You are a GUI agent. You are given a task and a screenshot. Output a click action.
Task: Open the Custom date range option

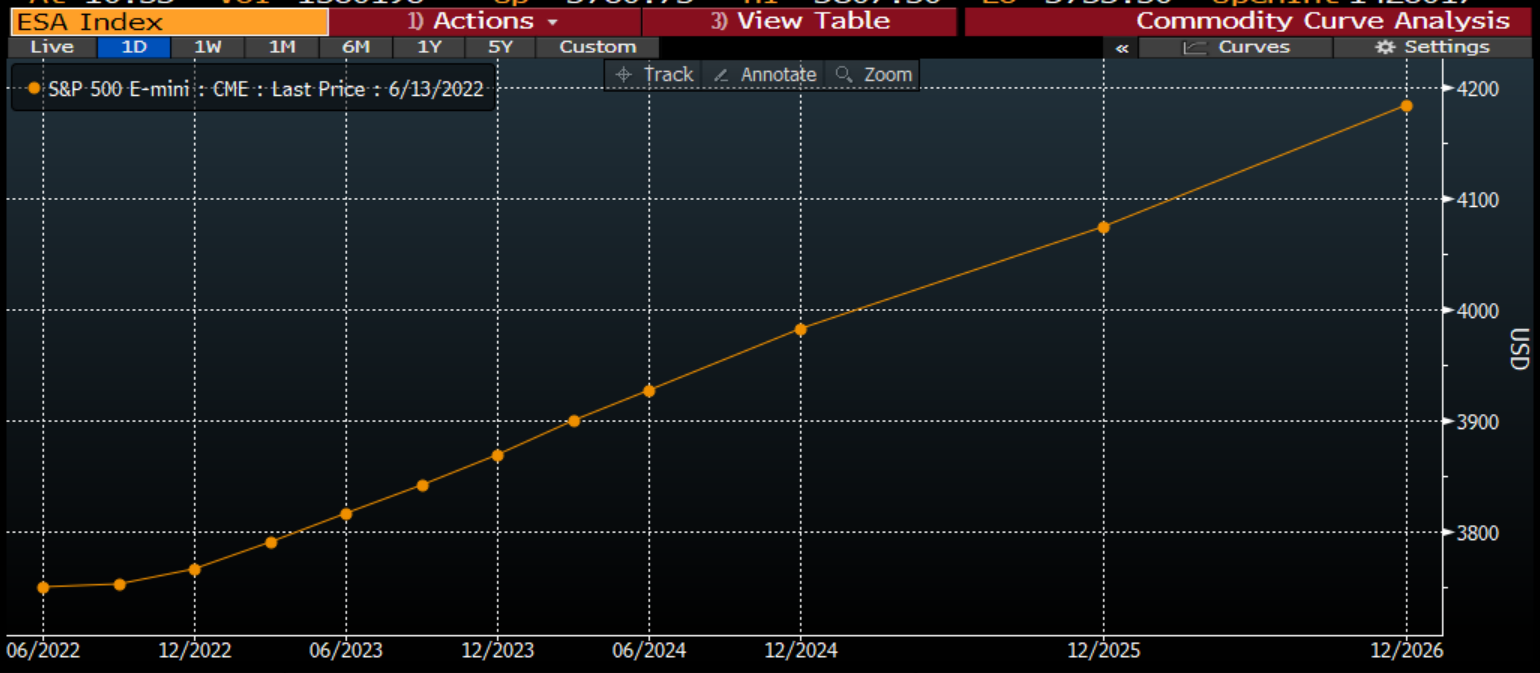(x=597, y=47)
